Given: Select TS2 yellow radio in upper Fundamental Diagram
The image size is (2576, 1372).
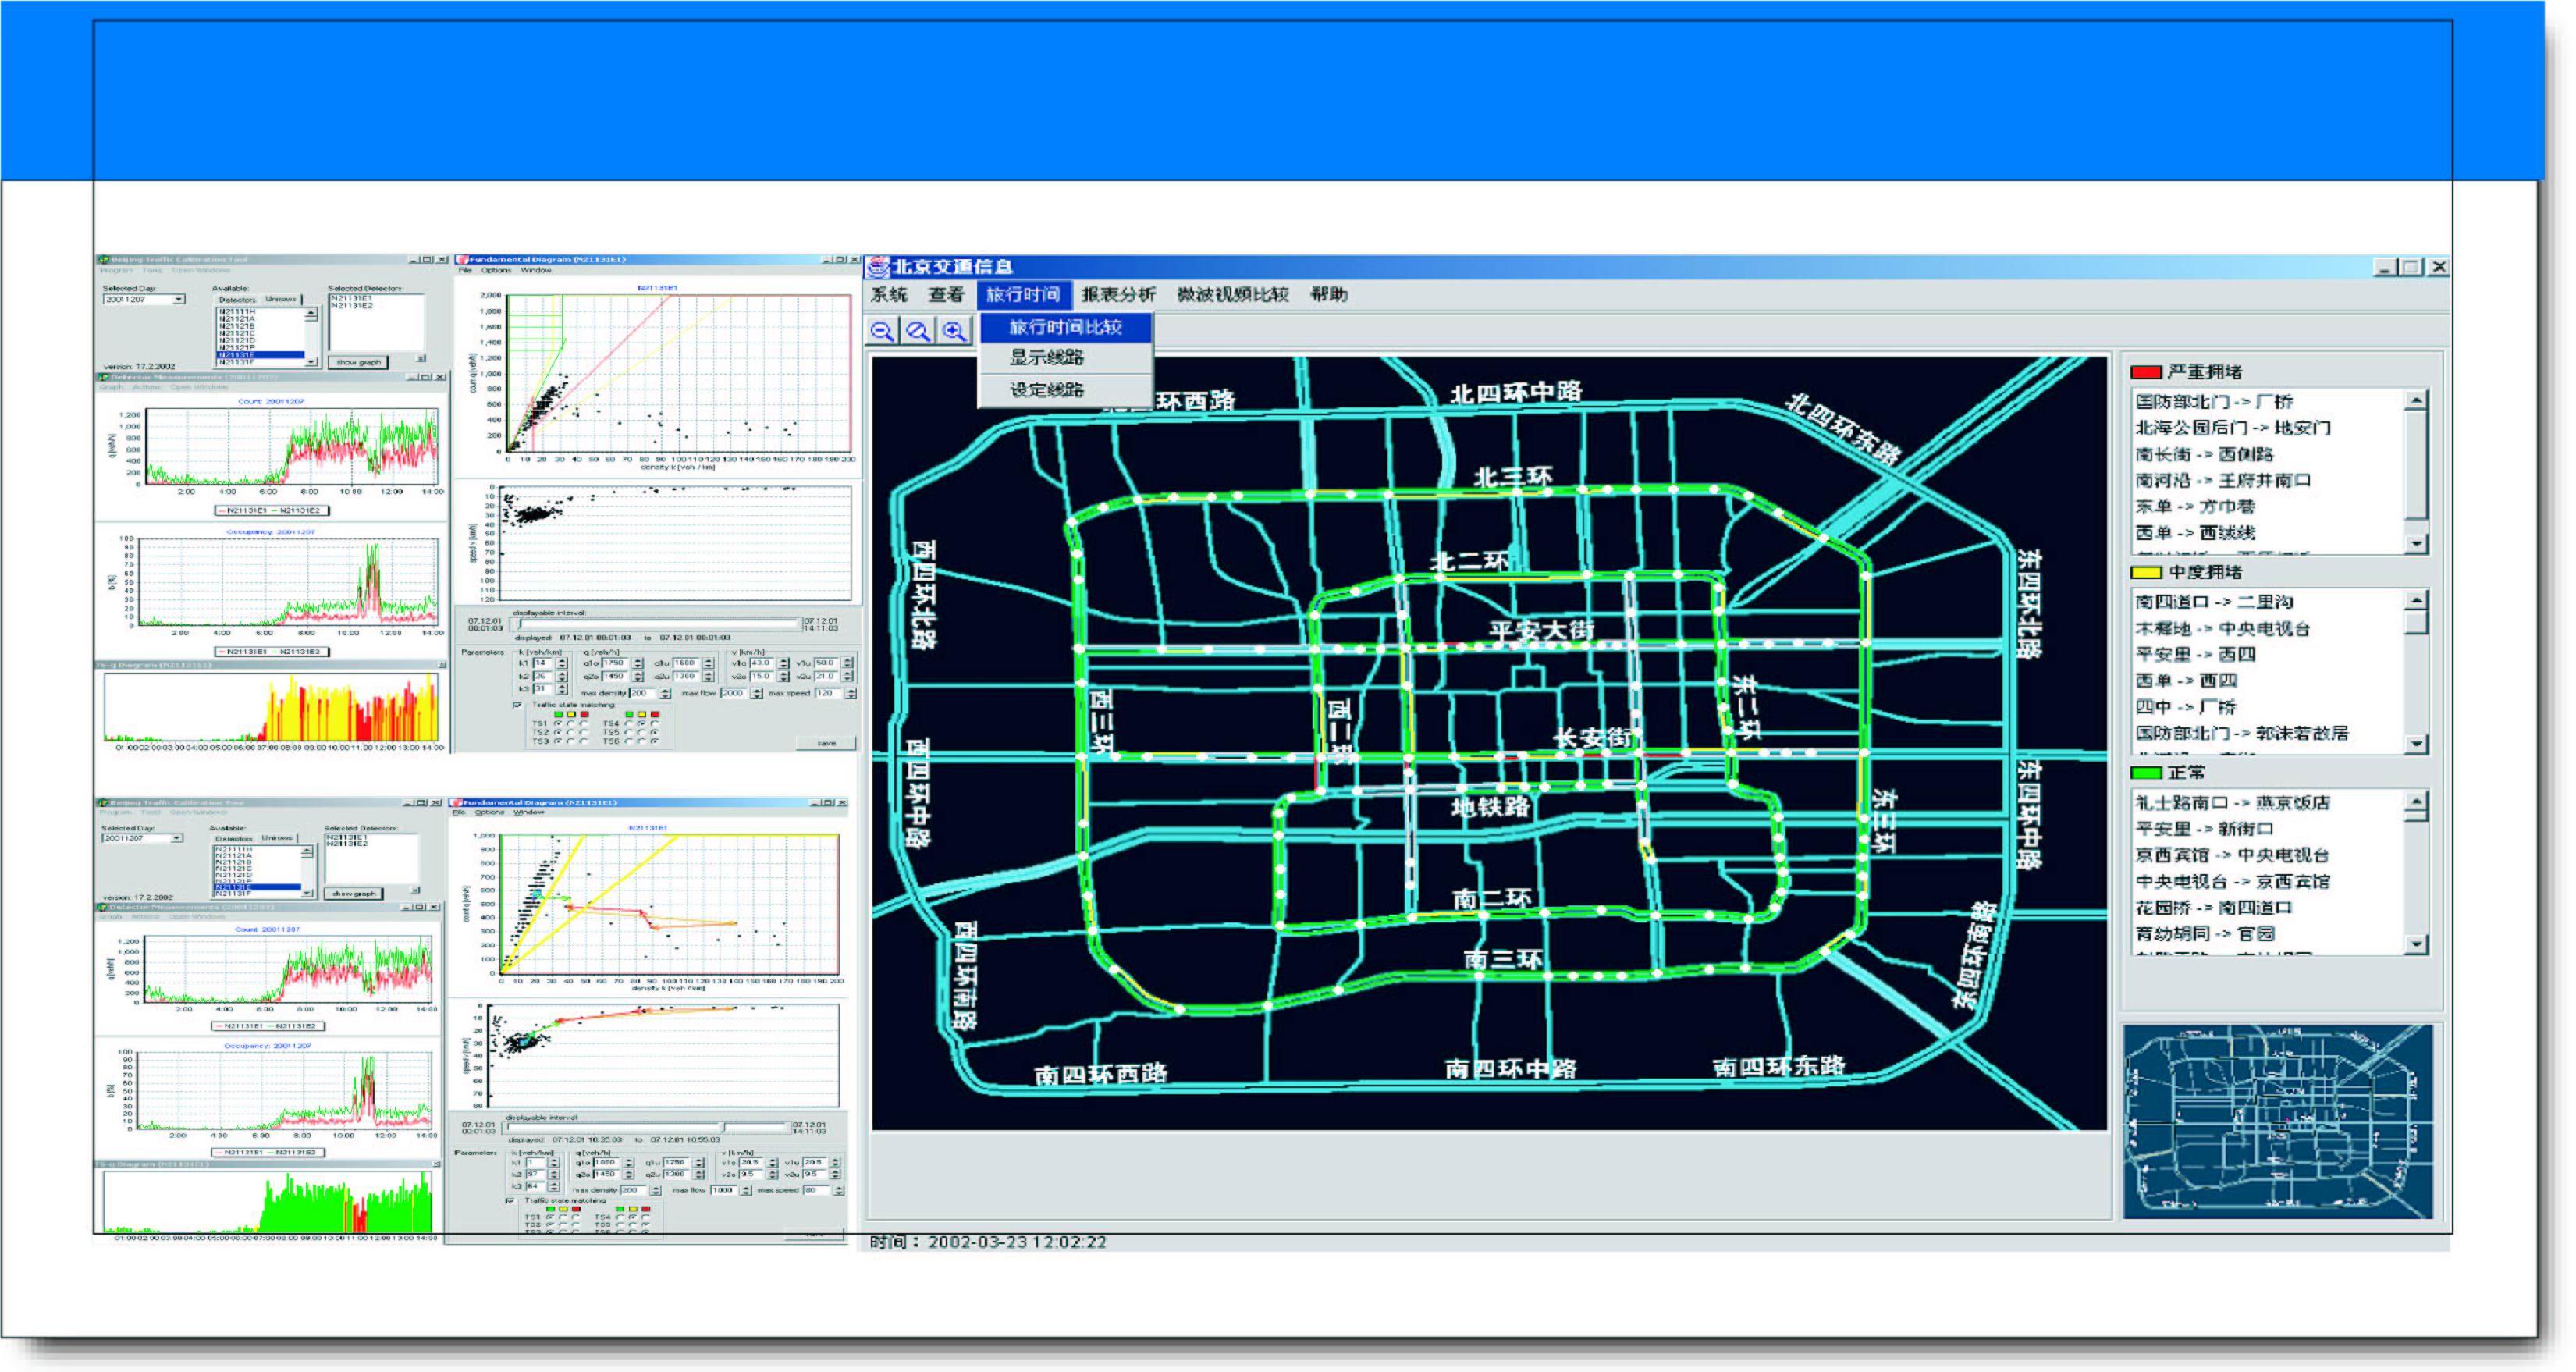Looking at the screenshot, I should [x=572, y=732].
